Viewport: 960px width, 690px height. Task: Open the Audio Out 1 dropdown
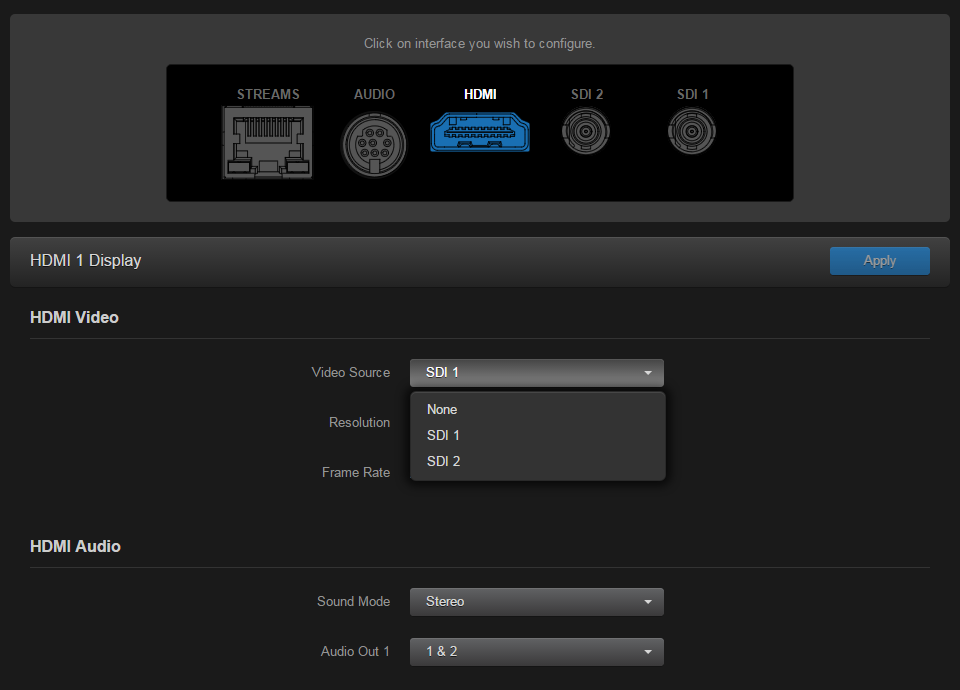pyautogui.click(x=537, y=651)
